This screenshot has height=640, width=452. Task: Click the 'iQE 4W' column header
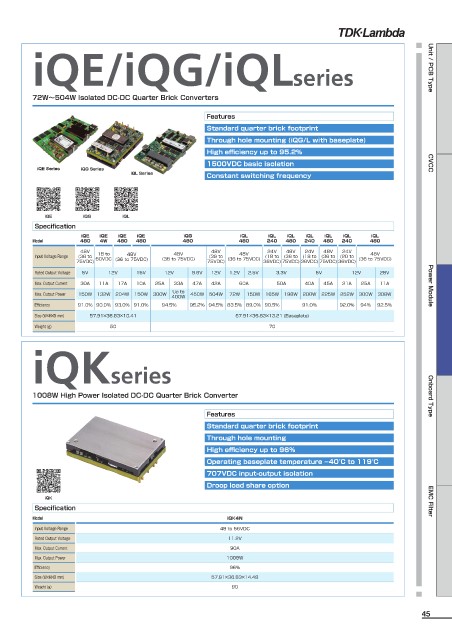click(x=103, y=238)
